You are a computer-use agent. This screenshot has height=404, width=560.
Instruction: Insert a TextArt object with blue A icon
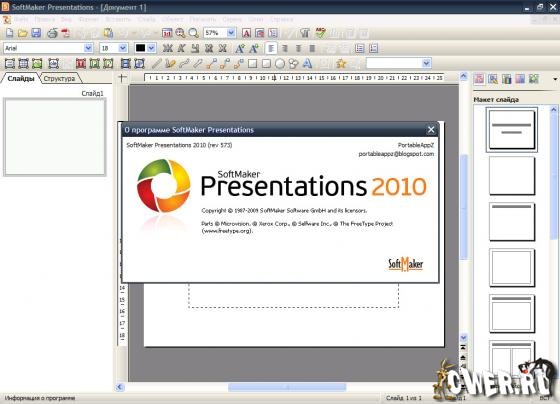coord(307,64)
